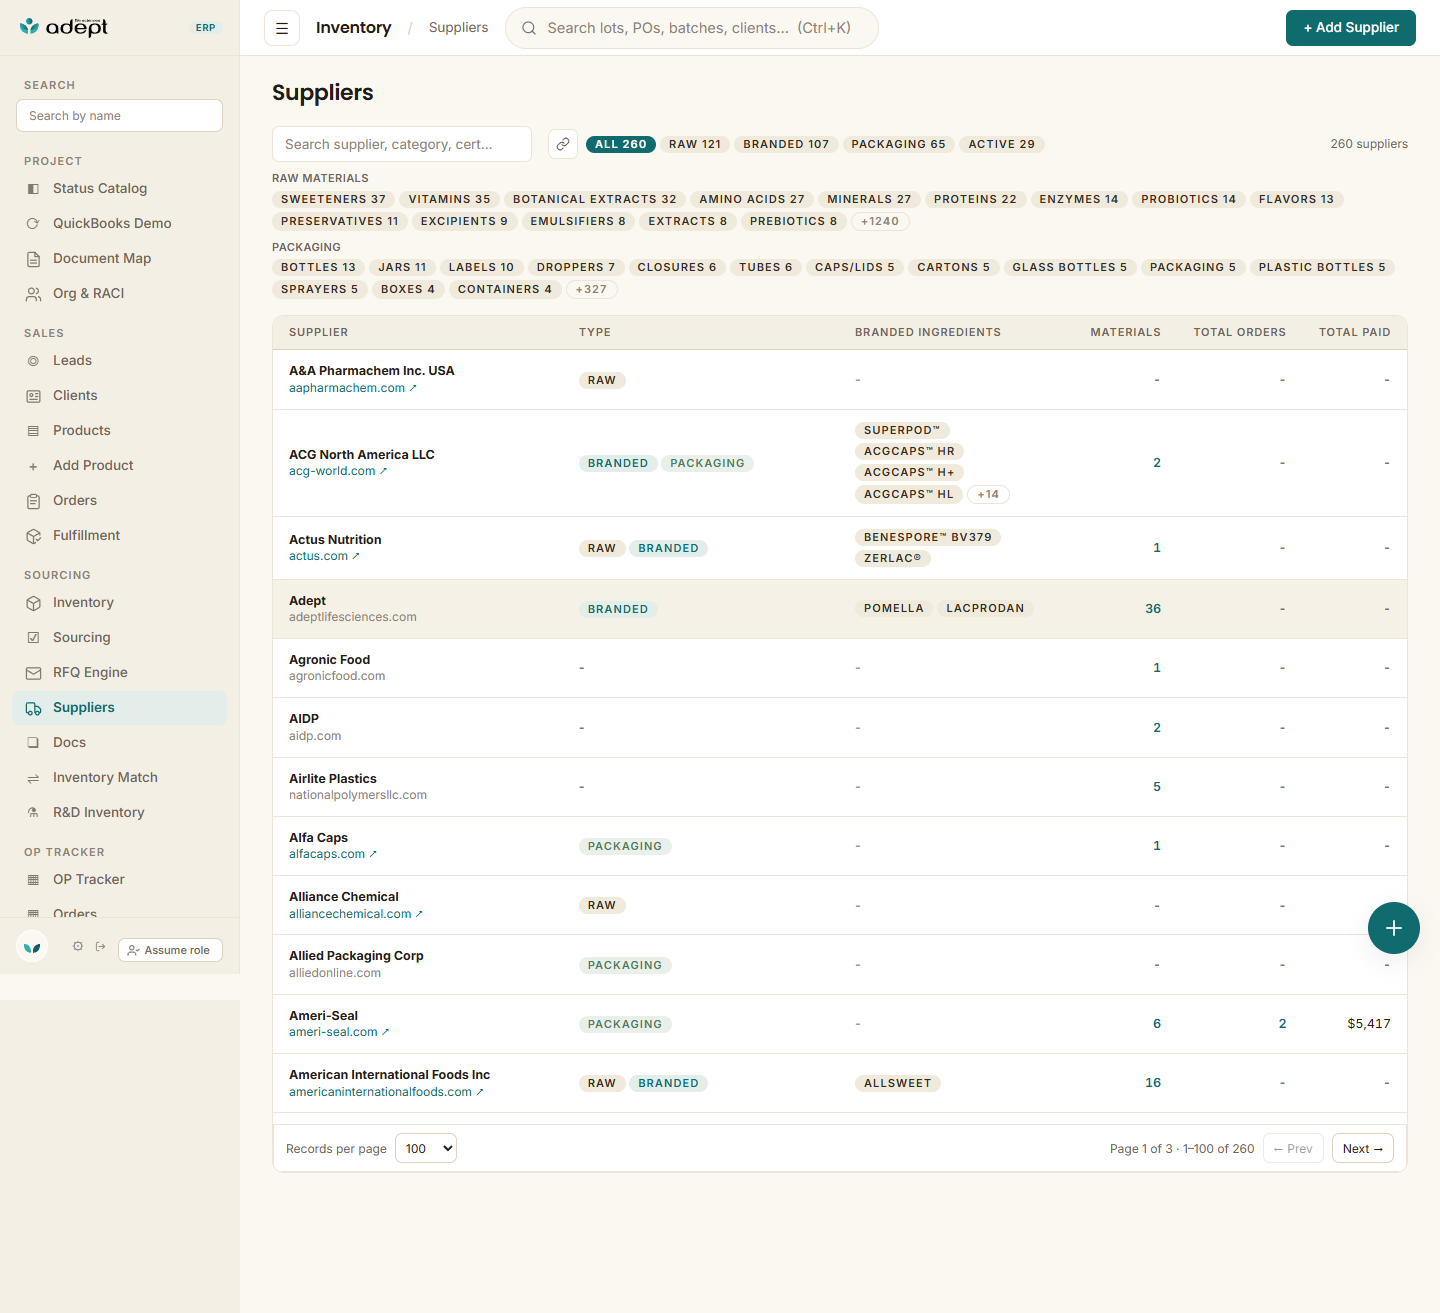This screenshot has height=1313, width=1440.
Task: Click the $5,417 total paid value
Action: 1369,1023
